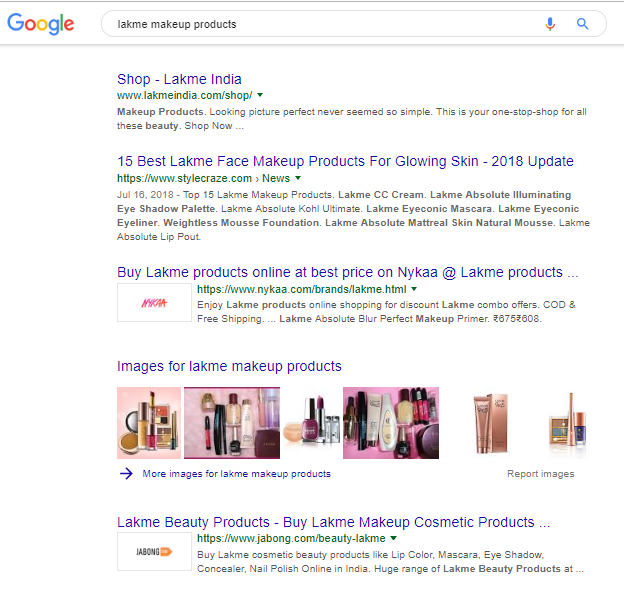Open second image with products on pink fabric
This screenshot has height=594, width=624.
click(232, 423)
